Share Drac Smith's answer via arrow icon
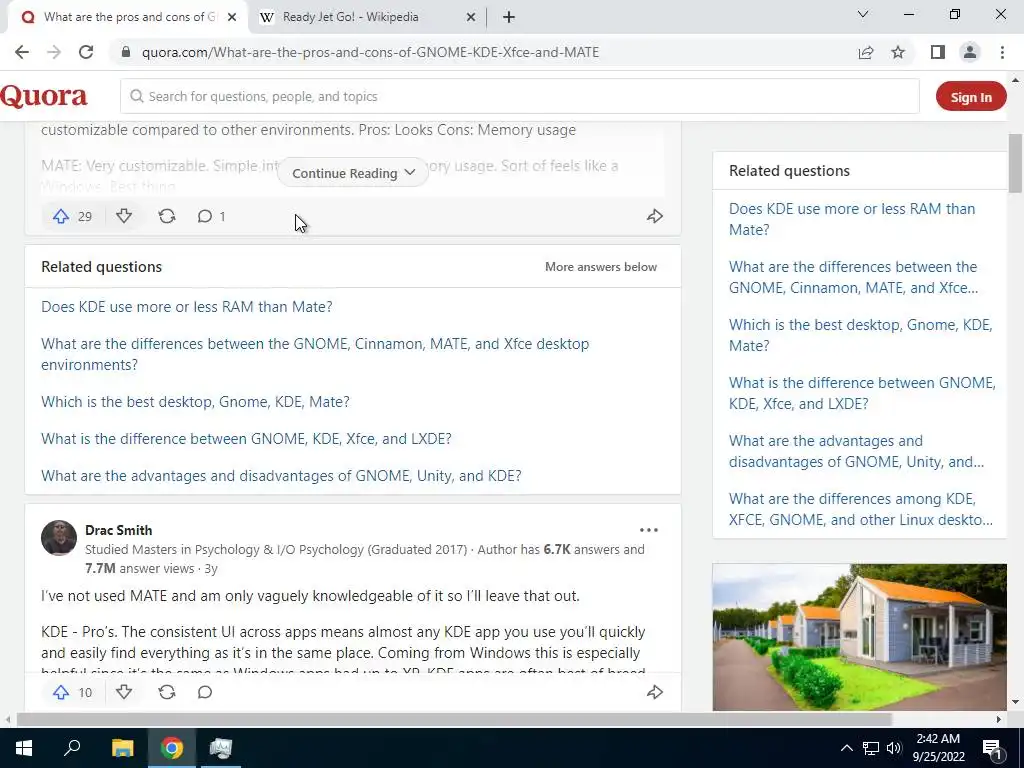 point(654,692)
